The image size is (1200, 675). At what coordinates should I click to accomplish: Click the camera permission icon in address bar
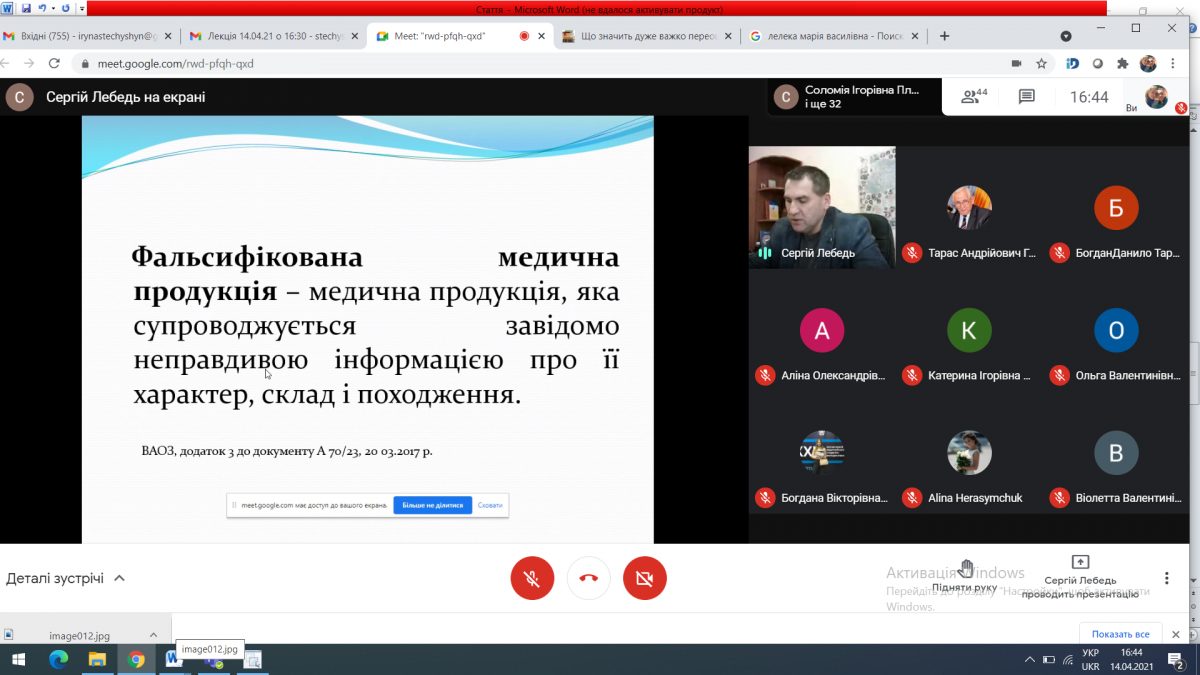click(1016, 63)
